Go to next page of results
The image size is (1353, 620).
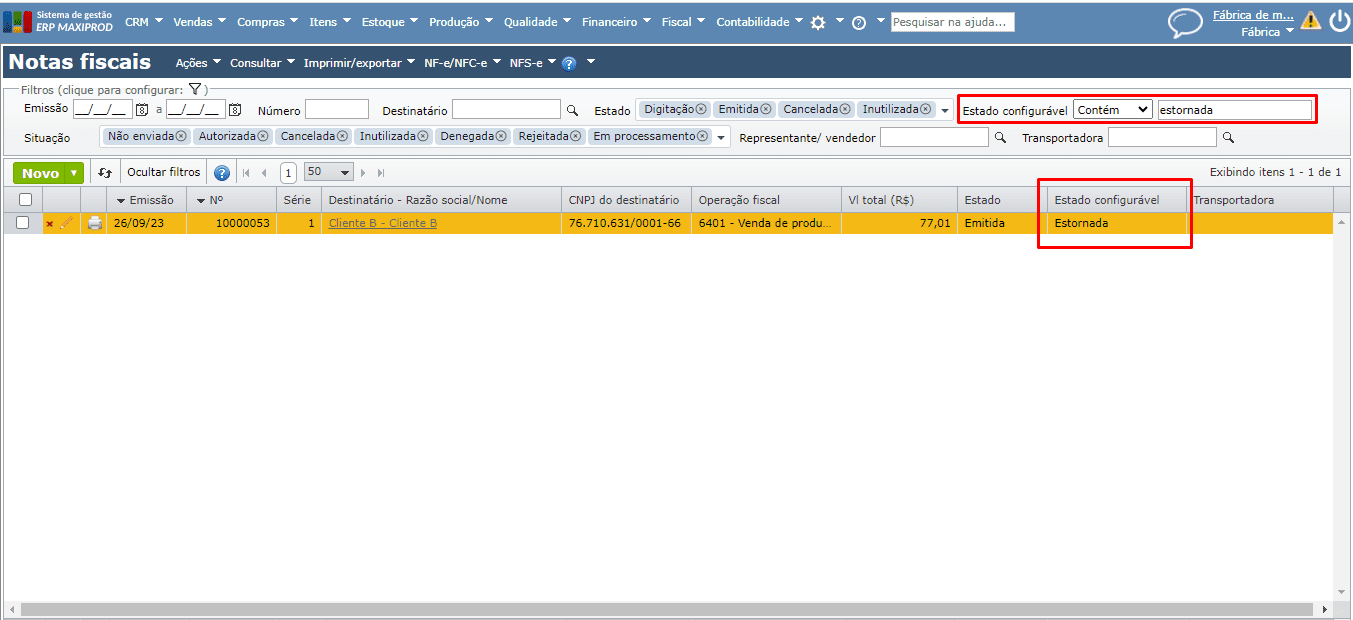click(363, 173)
